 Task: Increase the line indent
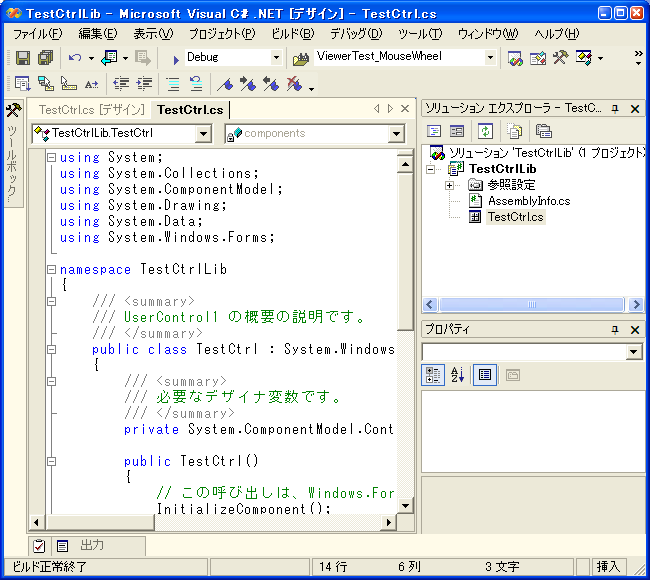(x=144, y=84)
